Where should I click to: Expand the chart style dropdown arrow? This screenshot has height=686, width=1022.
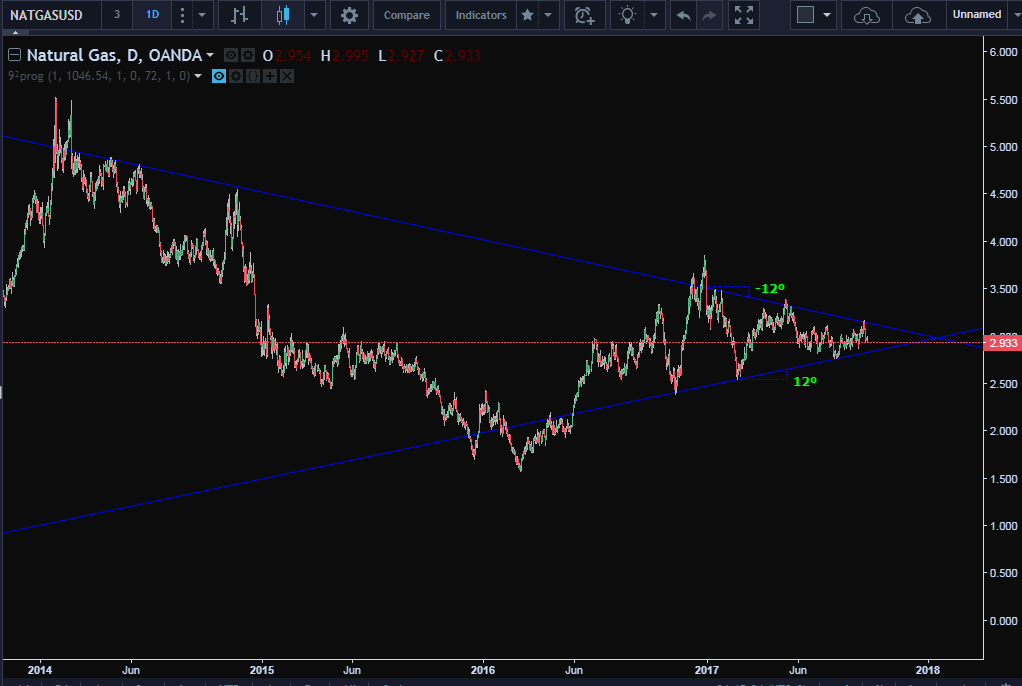coord(314,15)
